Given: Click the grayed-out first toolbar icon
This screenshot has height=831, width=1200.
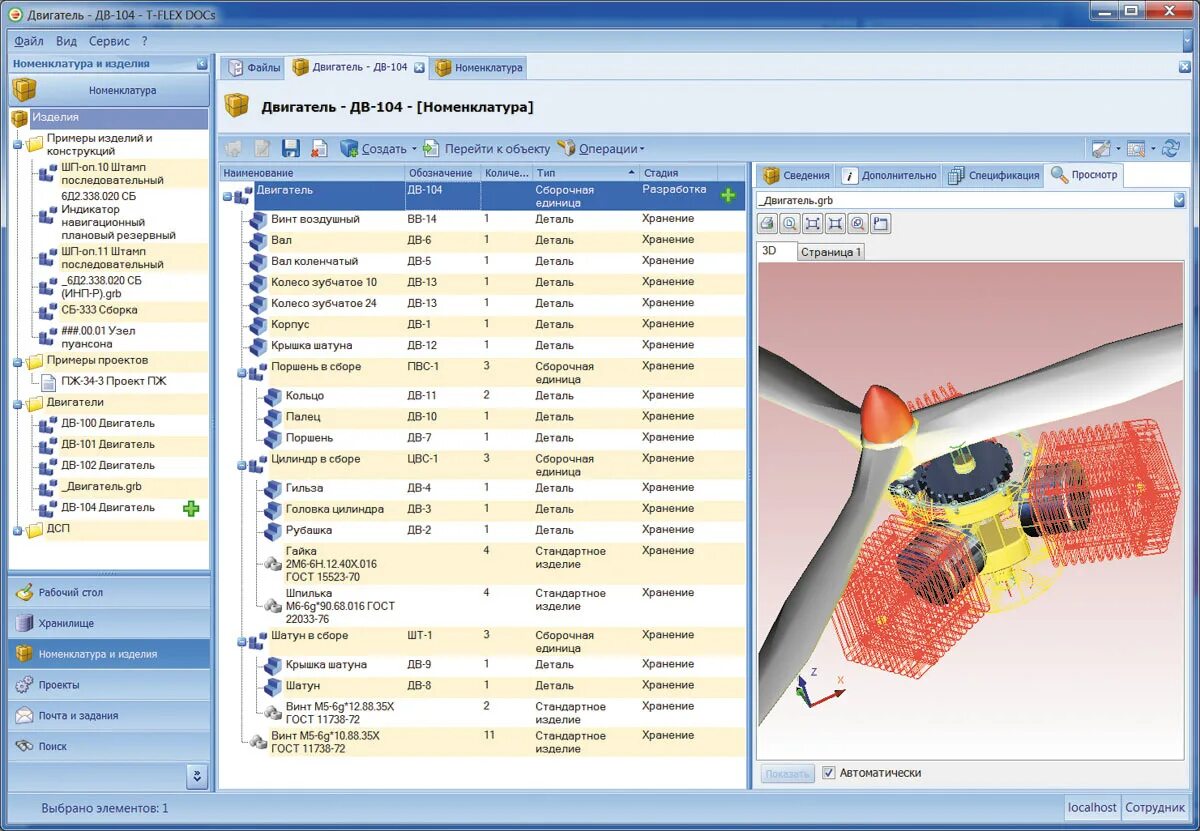Looking at the screenshot, I should (233, 148).
